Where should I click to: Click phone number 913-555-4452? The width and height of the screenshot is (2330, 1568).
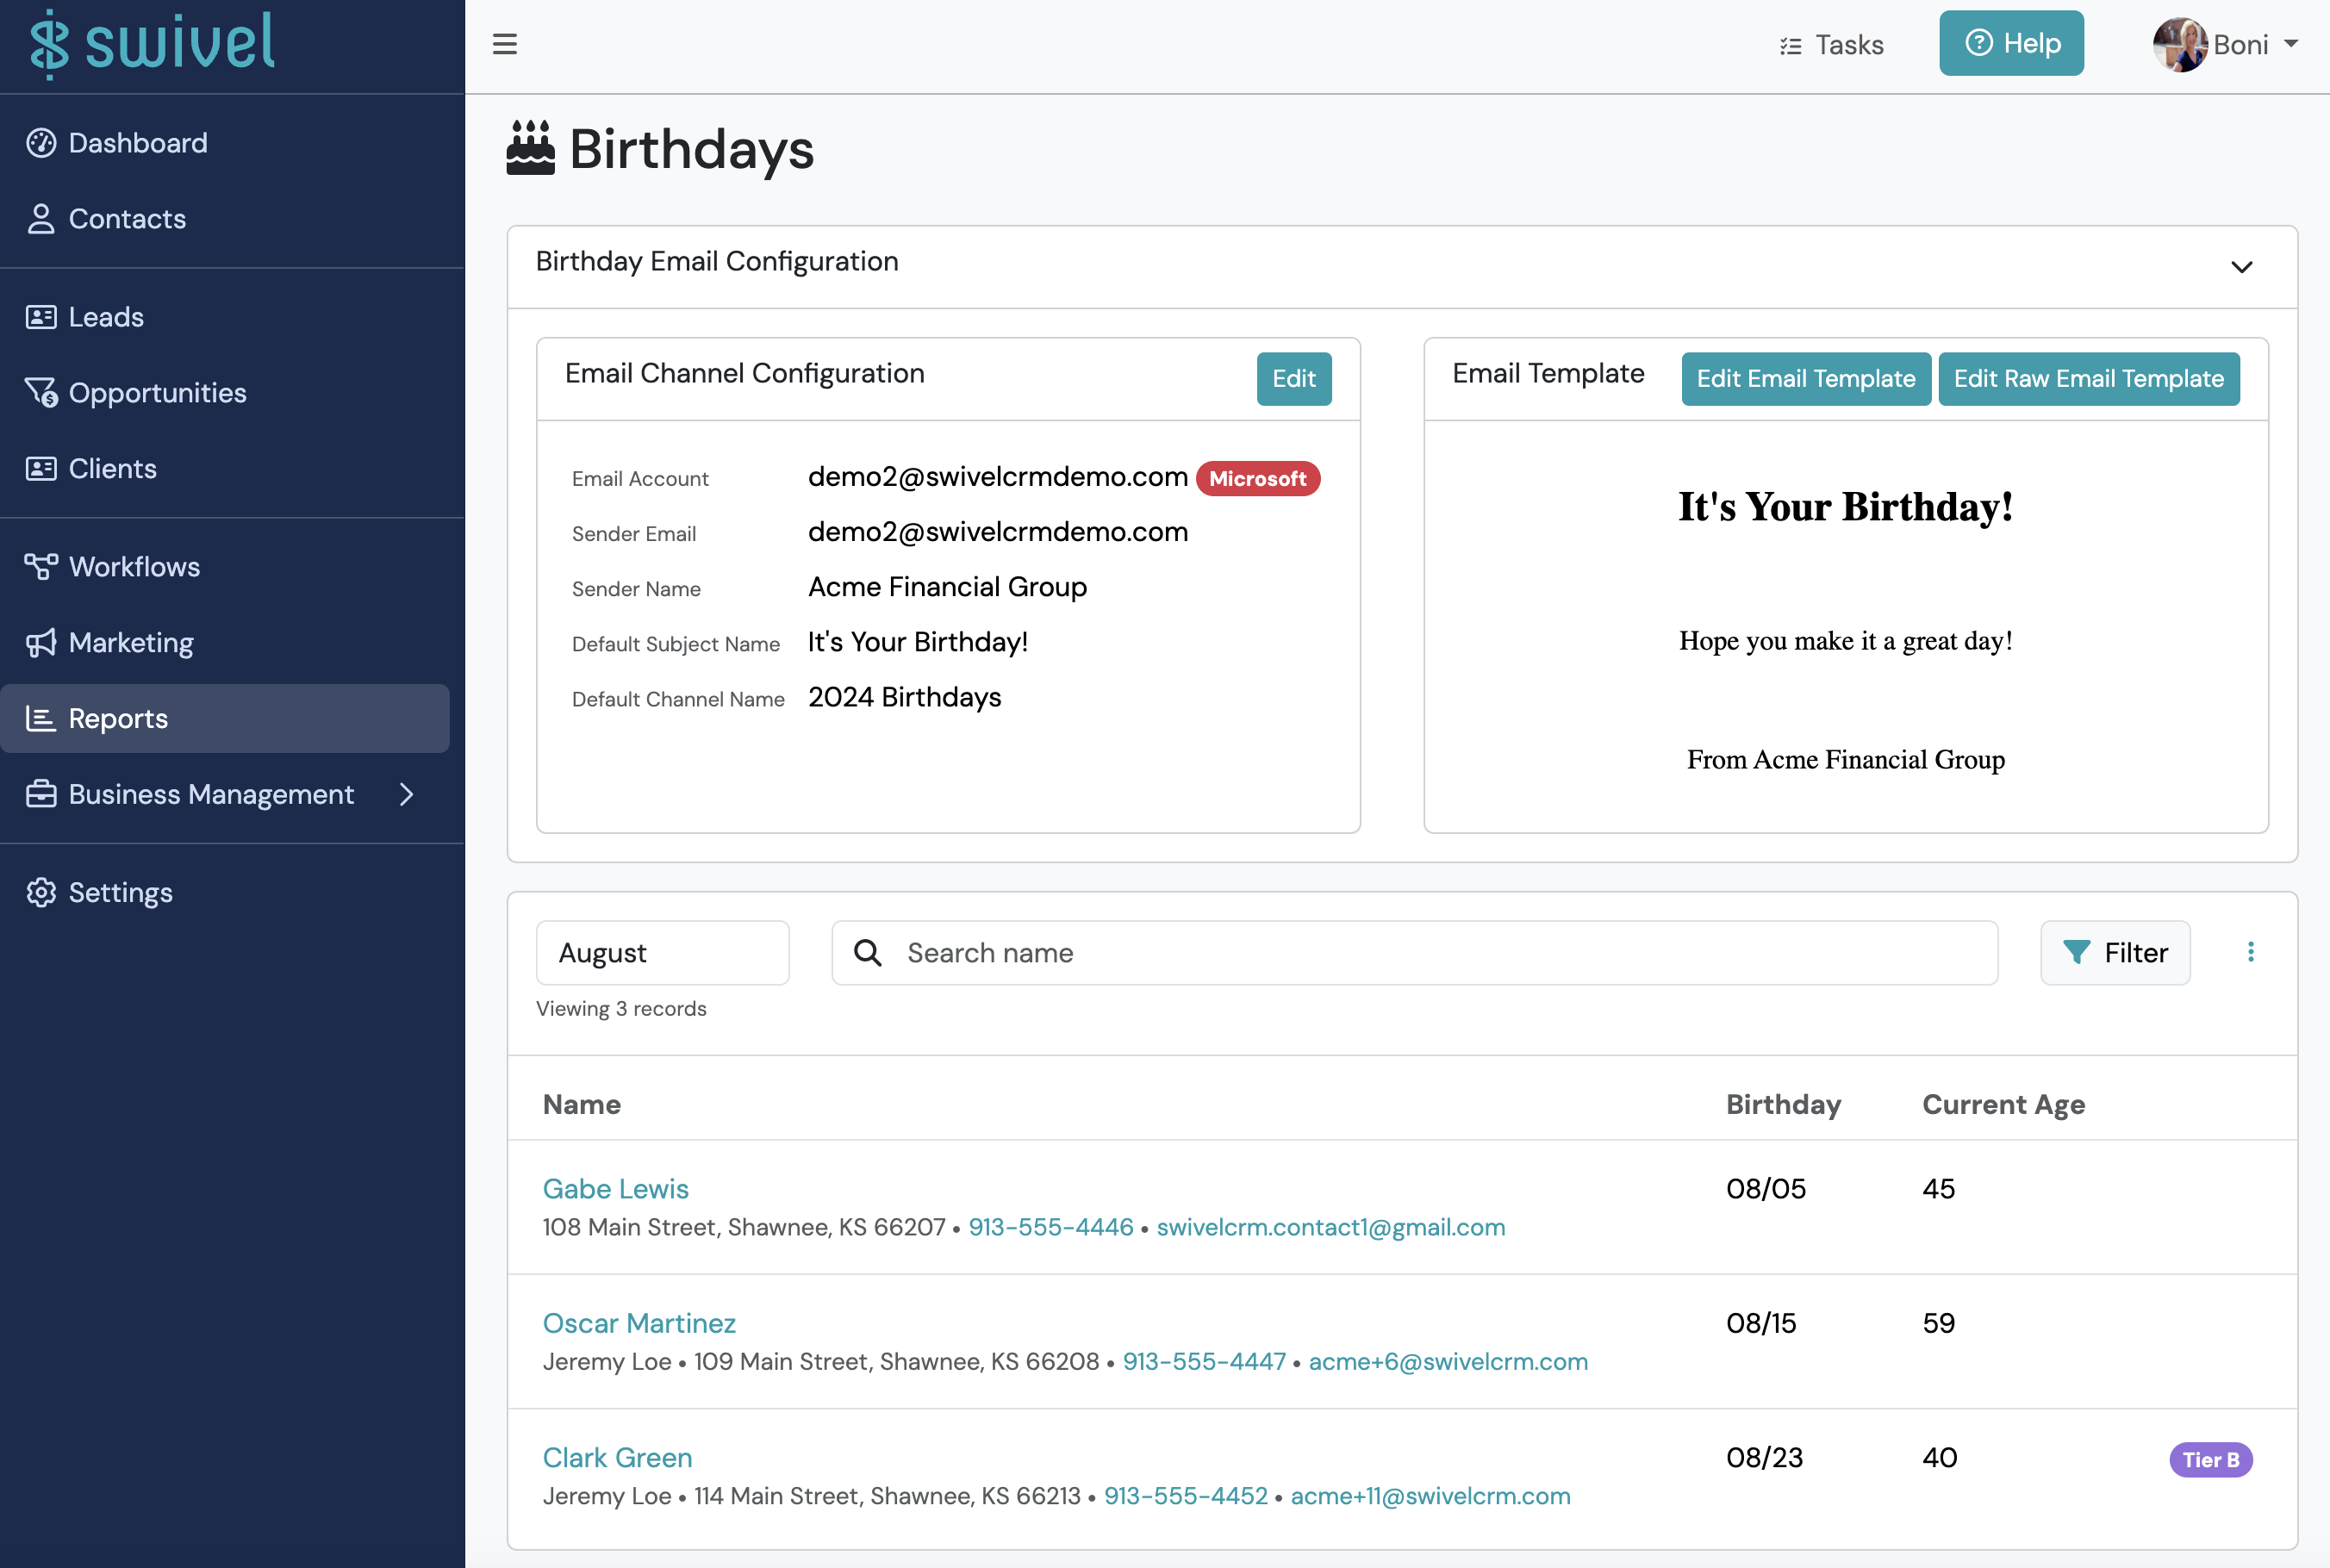click(1185, 1497)
